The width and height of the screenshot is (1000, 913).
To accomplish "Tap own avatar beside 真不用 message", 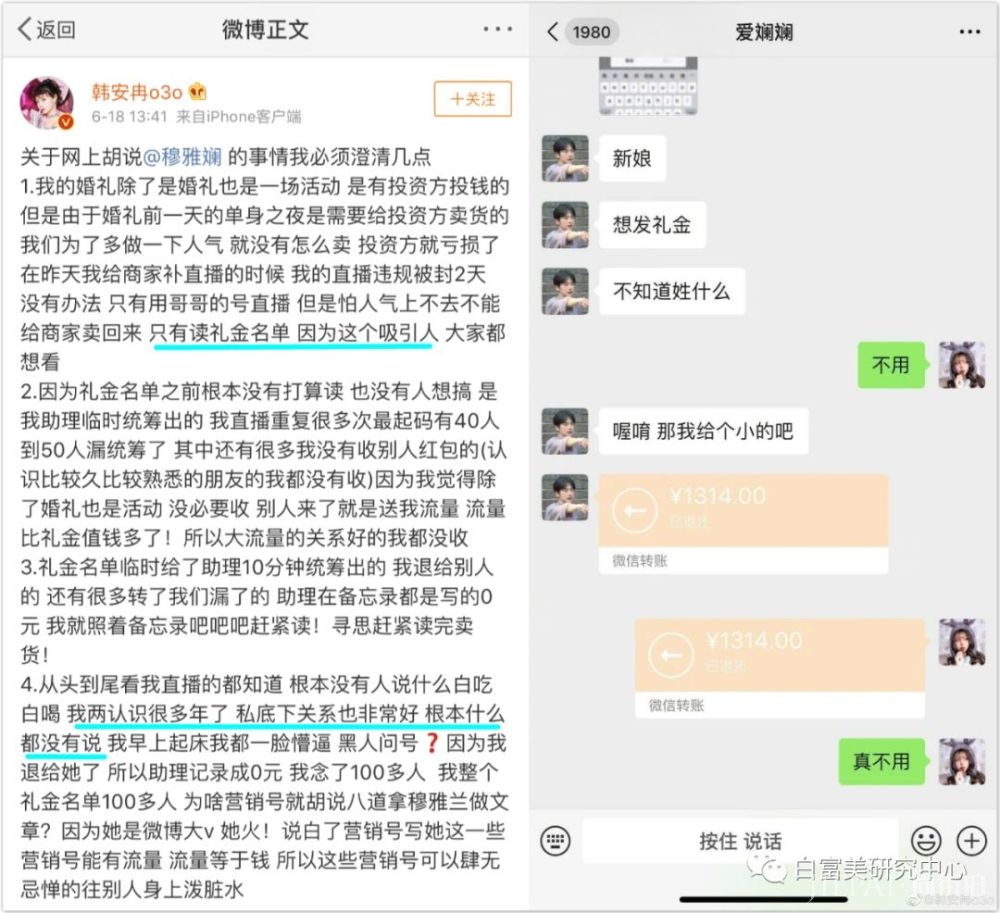I will [x=962, y=762].
